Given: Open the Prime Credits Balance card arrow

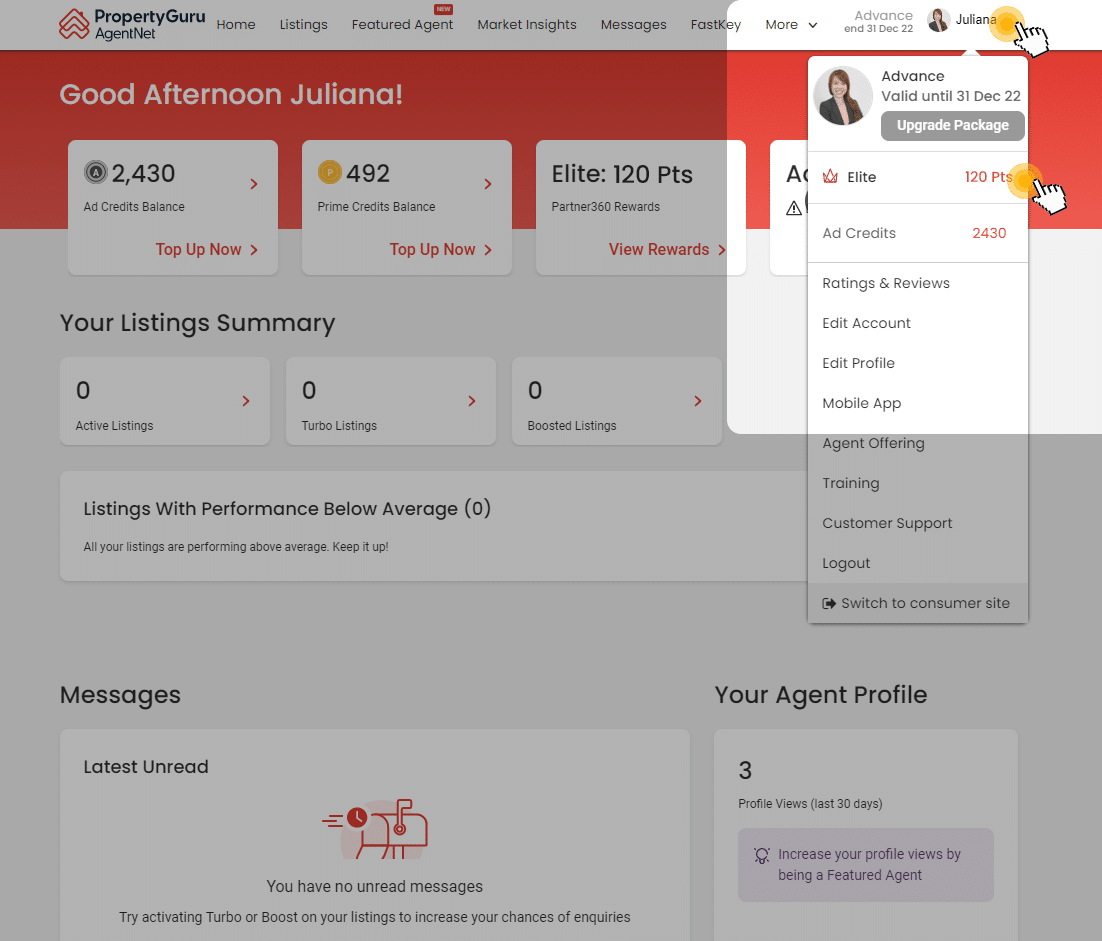Looking at the screenshot, I should [x=488, y=184].
